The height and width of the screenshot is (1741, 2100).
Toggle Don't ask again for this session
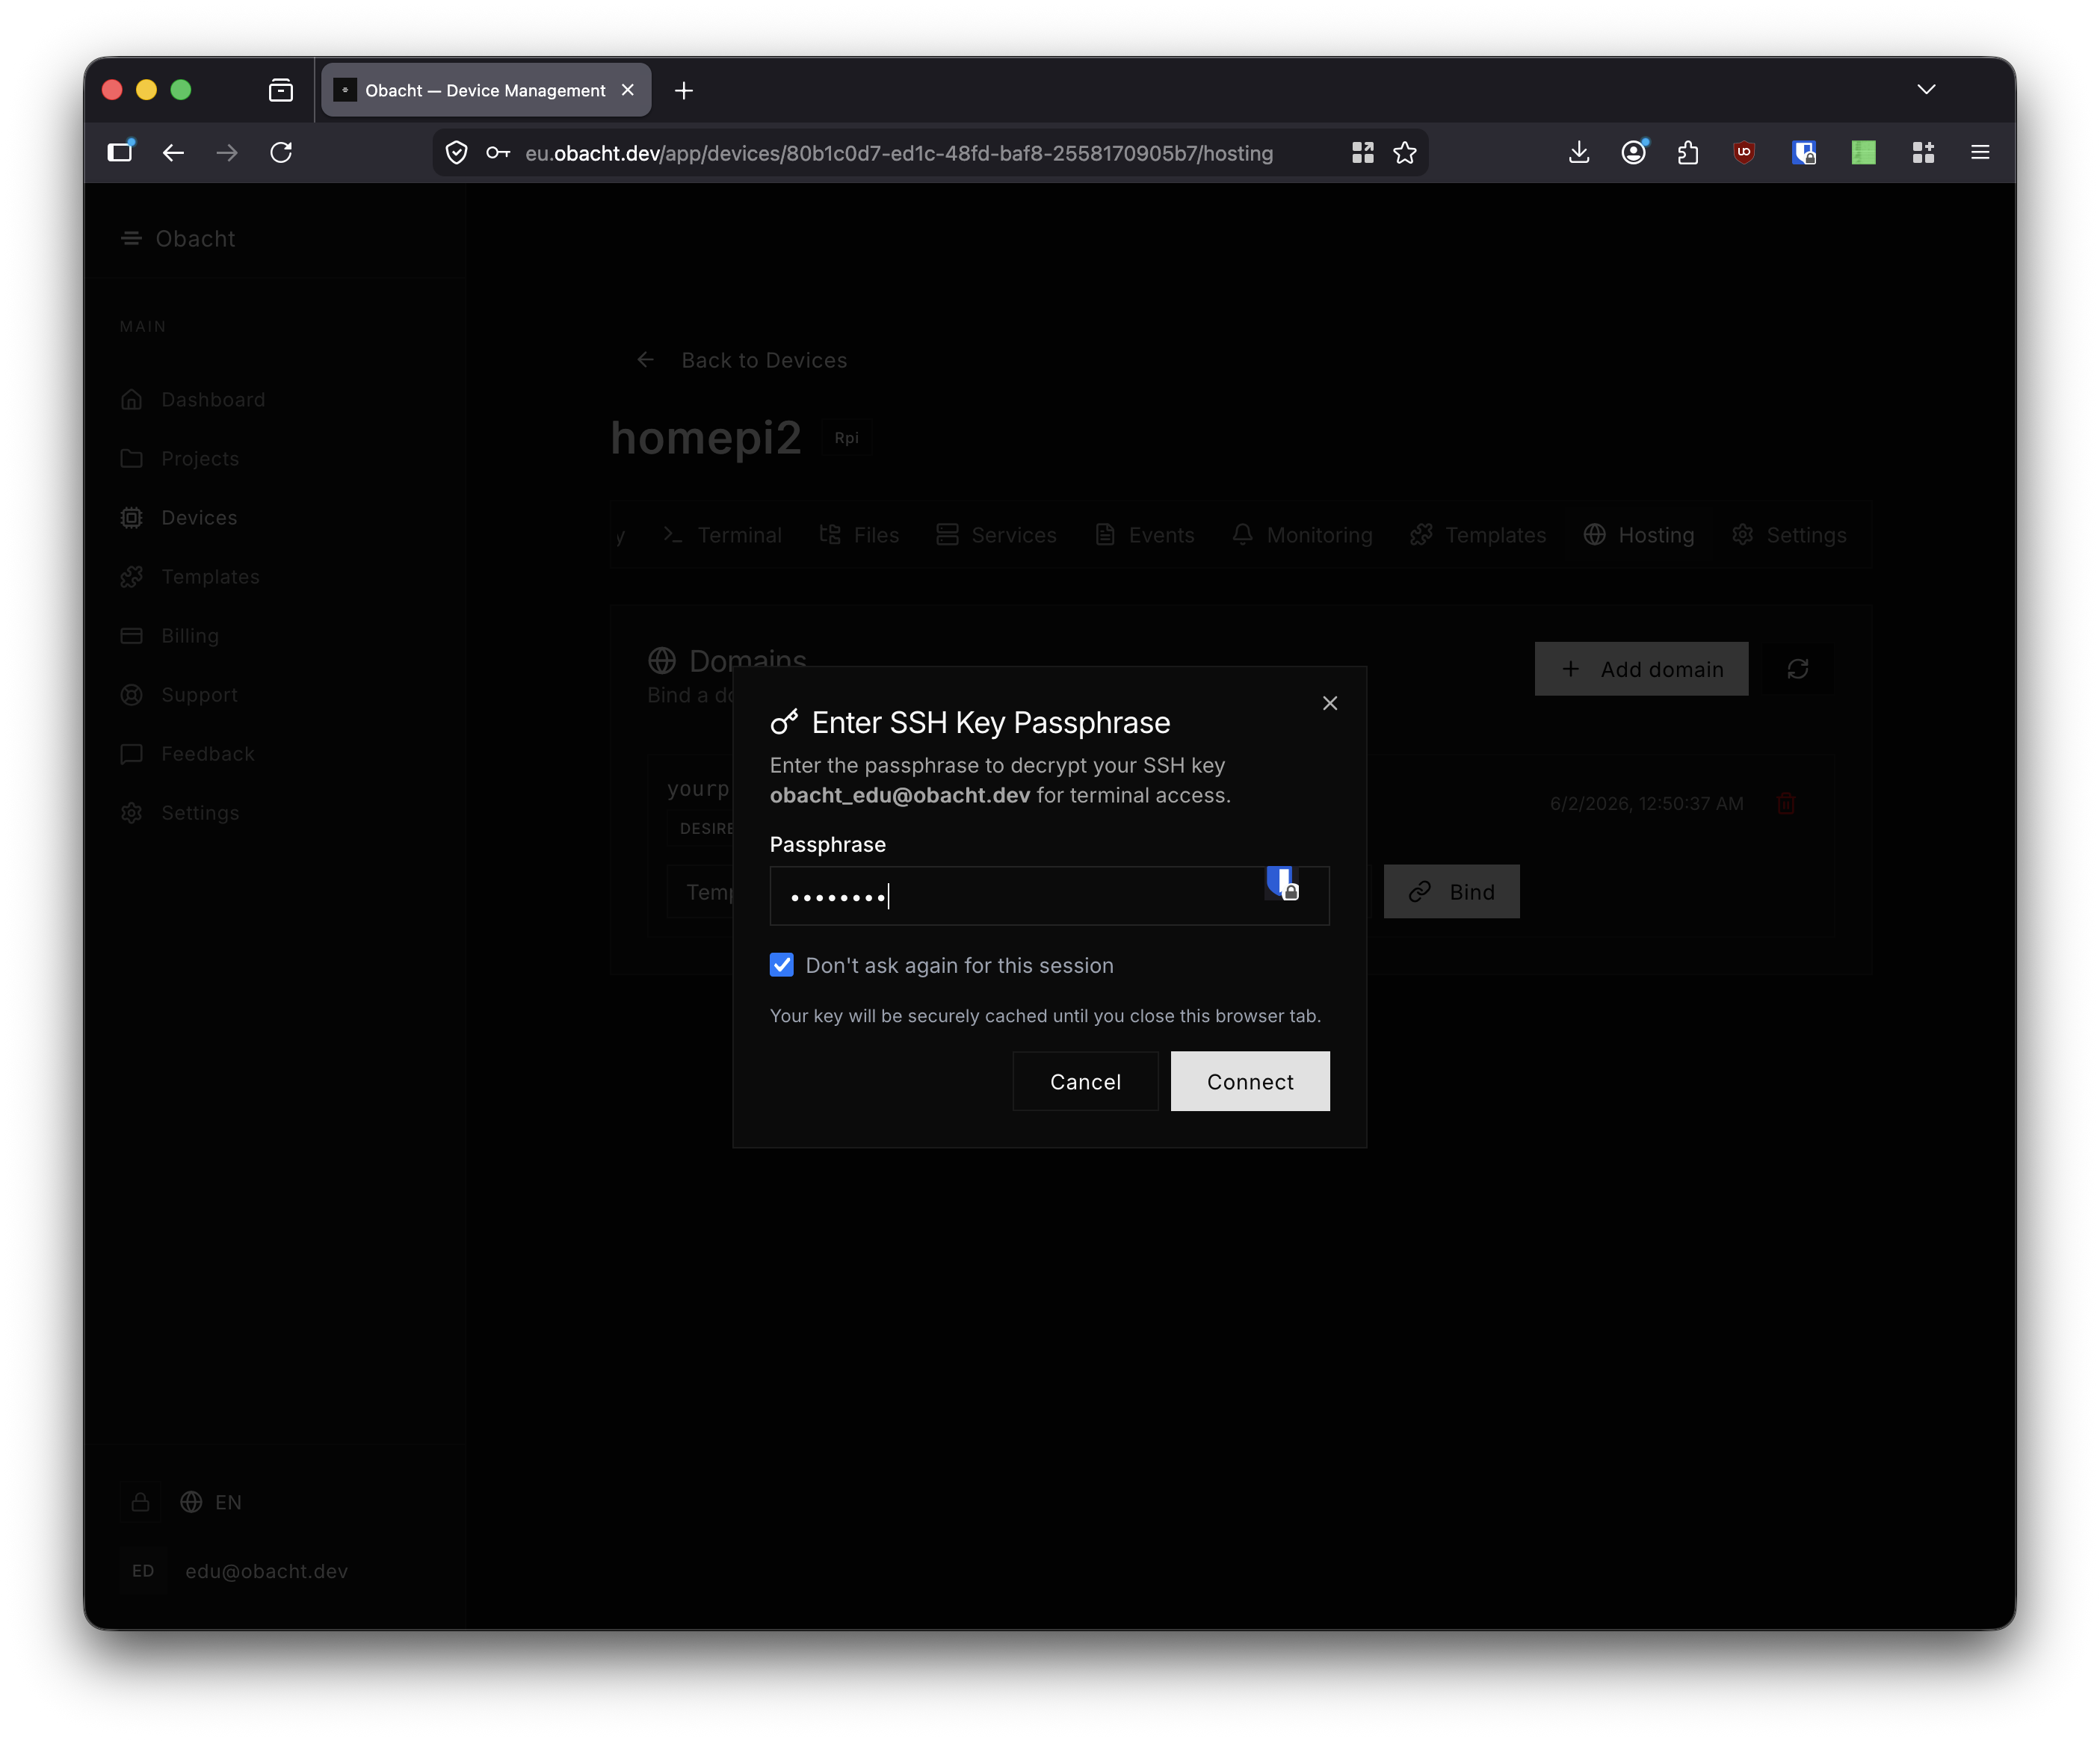(782, 965)
